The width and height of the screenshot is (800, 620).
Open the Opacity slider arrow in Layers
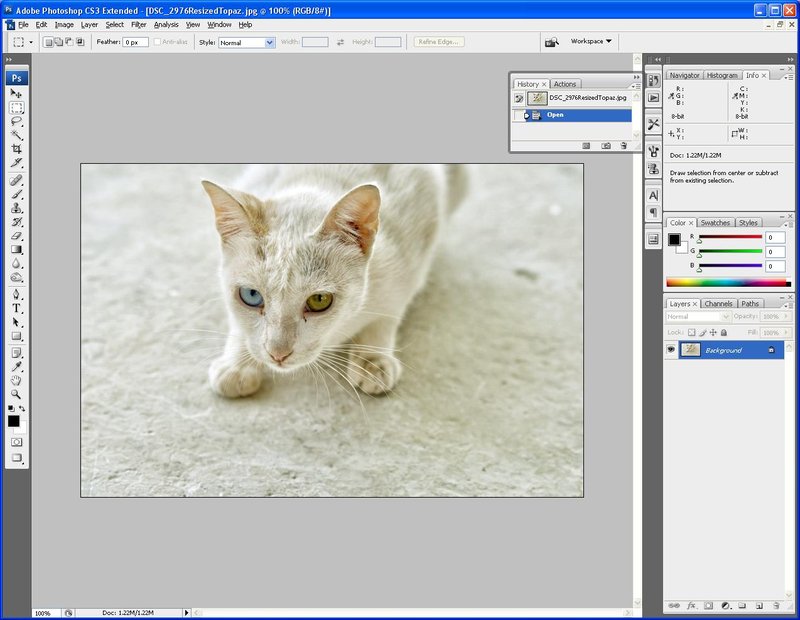(786, 316)
